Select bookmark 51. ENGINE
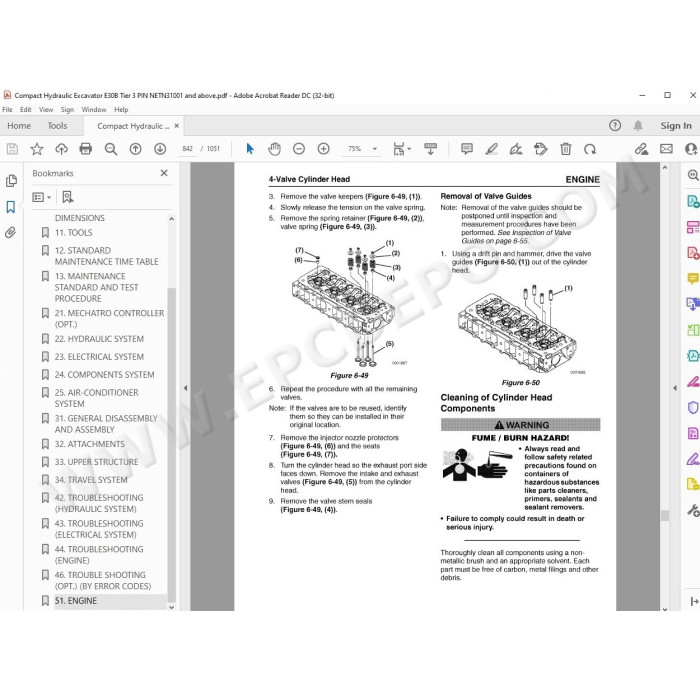Viewport: 700px width, 700px height. point(75,600)
